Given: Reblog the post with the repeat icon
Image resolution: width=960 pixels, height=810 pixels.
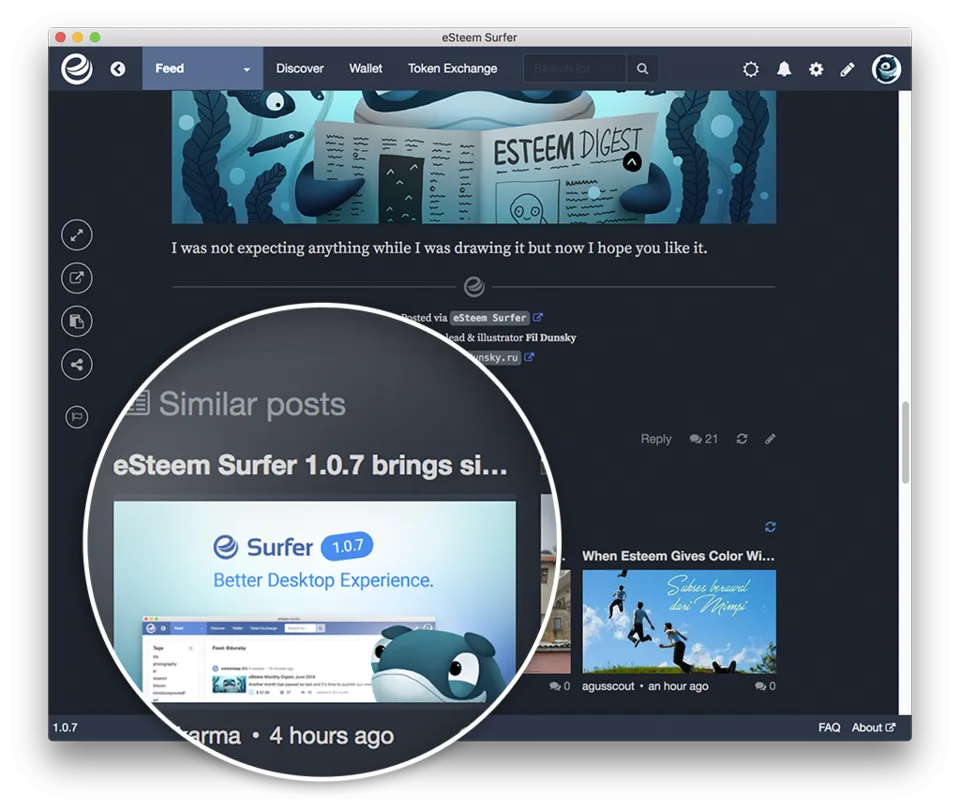Looking at the screenshot, I should [742, 439].
